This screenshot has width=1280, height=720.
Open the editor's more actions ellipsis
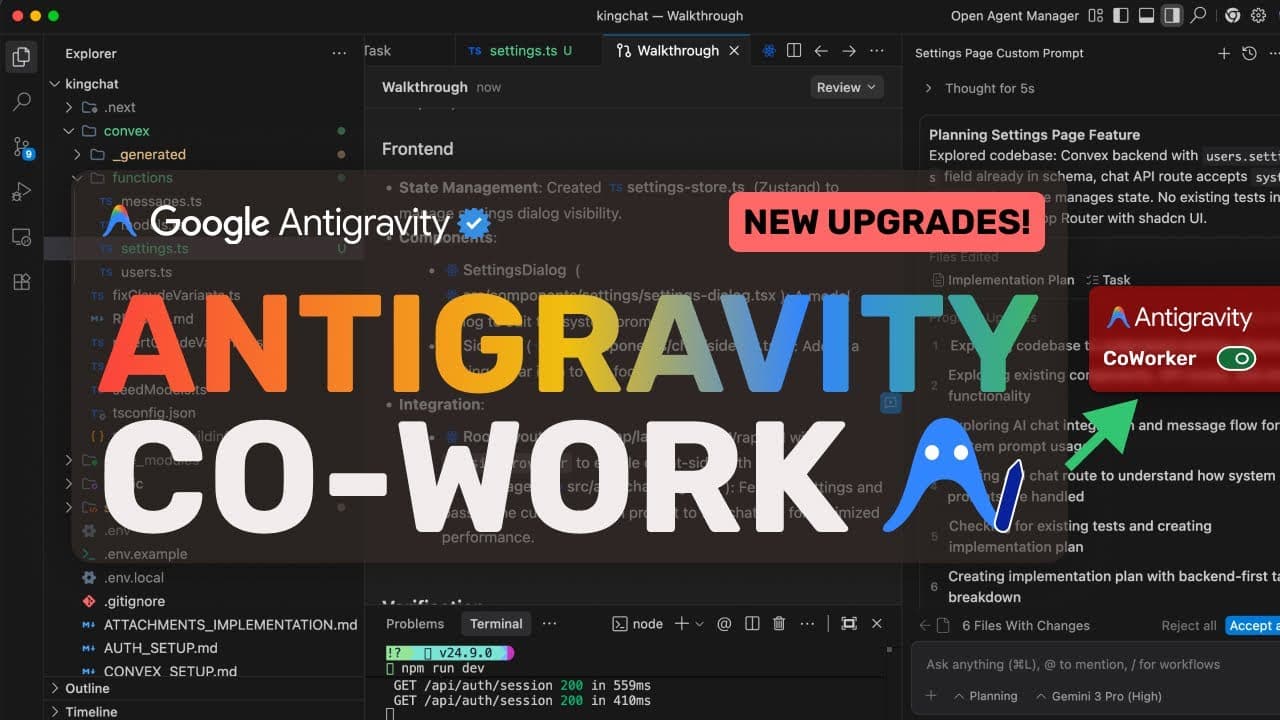(x=877, y=51)
